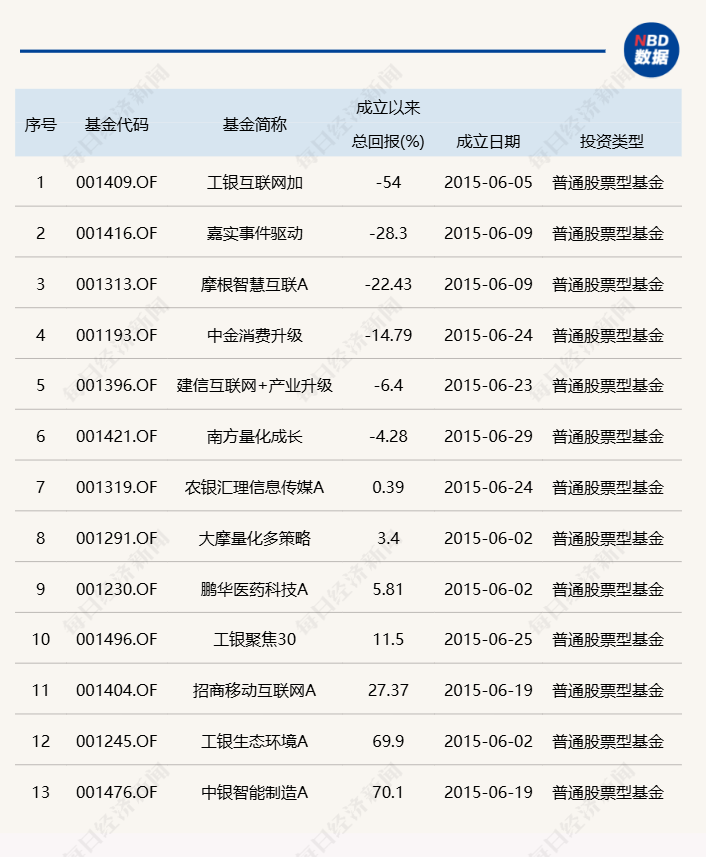Select fund 摩根智慧互联A
This screenshot has width=706, height=857.
[x=254, y=284]
